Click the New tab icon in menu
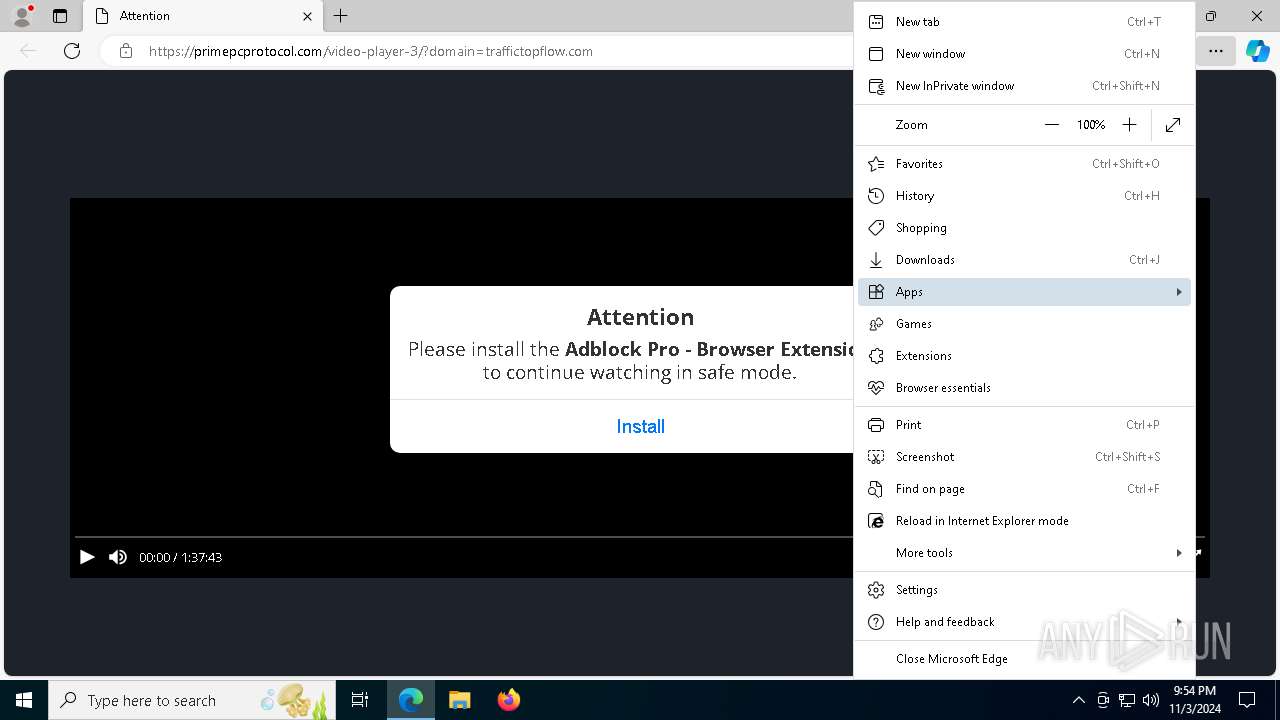1280x720 pixels. [x=876, y=22]
